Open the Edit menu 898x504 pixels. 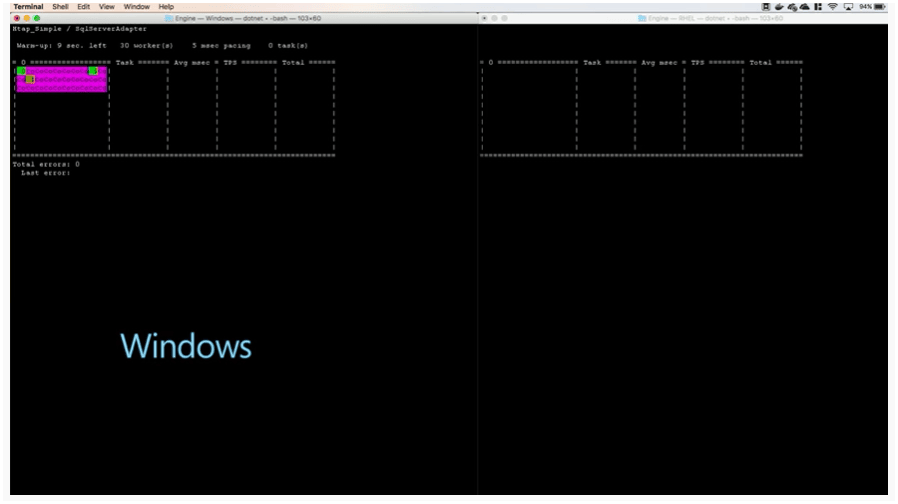coord(84,7)
